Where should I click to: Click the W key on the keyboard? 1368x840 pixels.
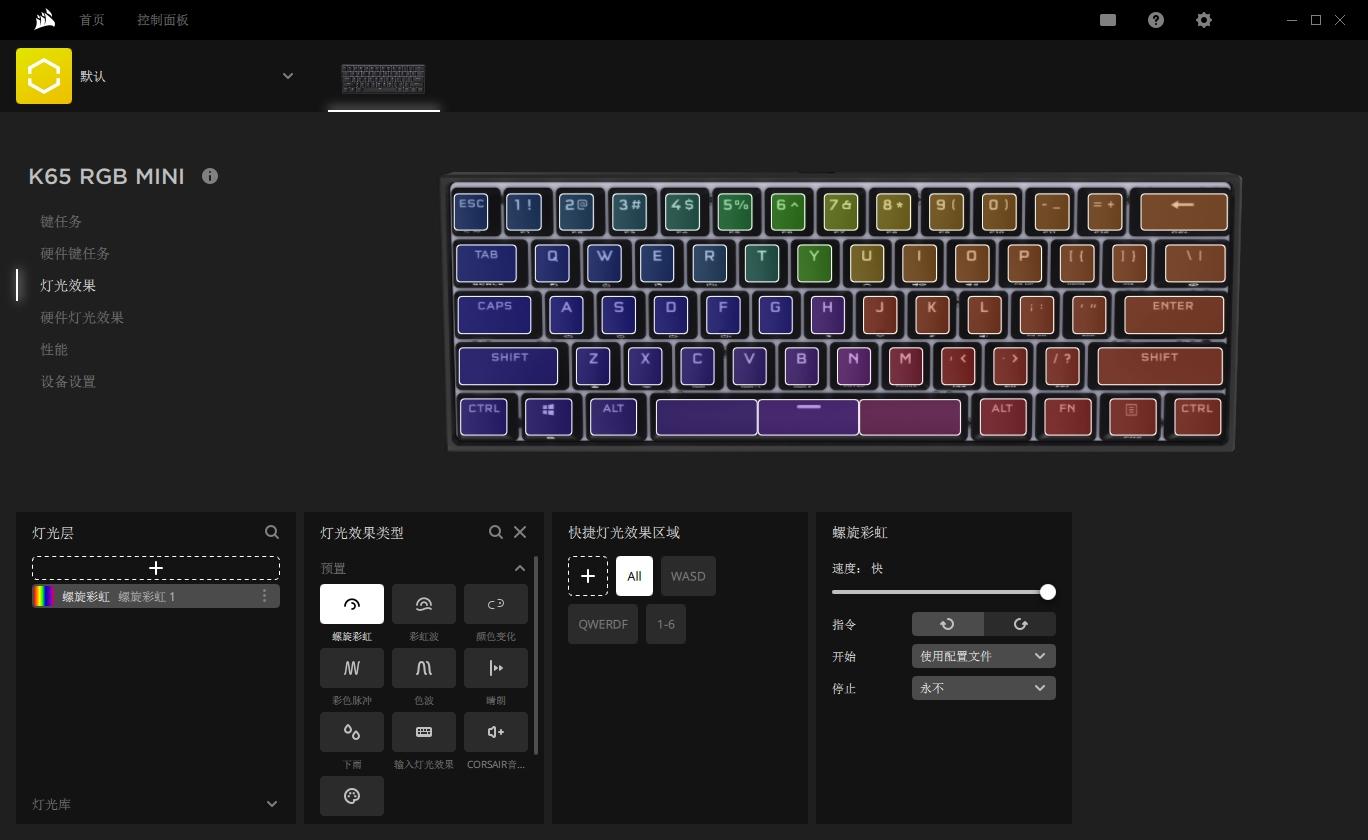coord(604,263)
